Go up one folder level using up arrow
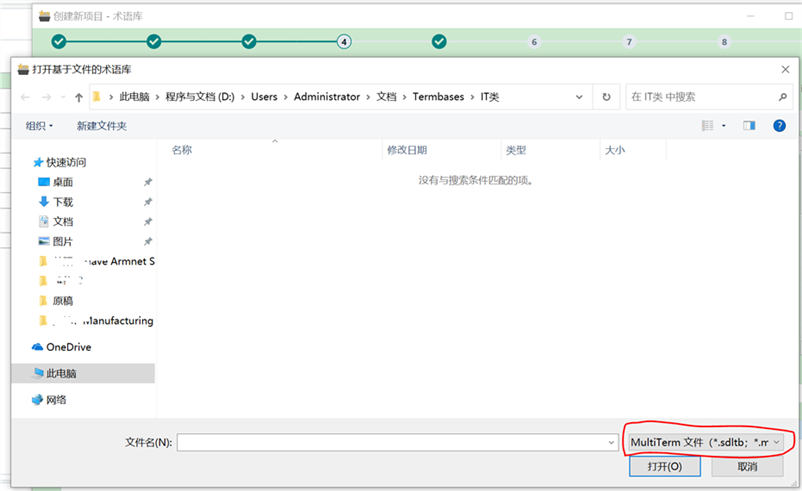This screenshot has width=802, height=491. click(x=79, y=97)
